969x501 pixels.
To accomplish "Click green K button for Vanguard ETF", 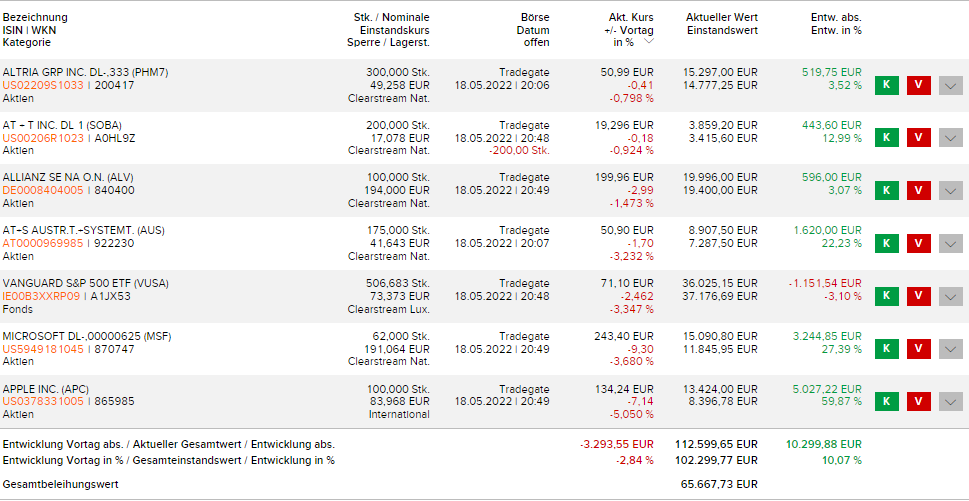I will (885, 296).
